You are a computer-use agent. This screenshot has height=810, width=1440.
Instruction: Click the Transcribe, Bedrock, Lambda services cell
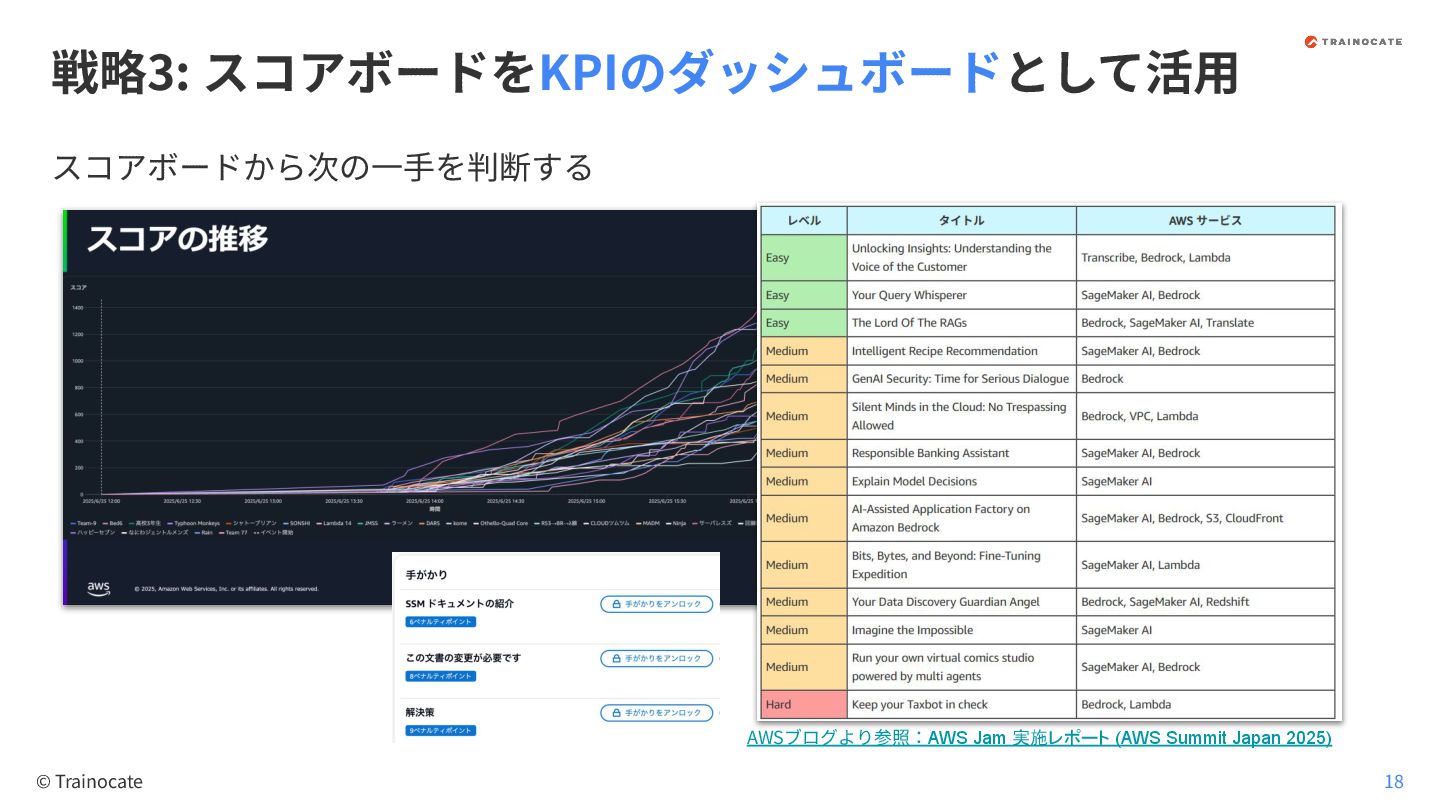tap(1205, 257)
